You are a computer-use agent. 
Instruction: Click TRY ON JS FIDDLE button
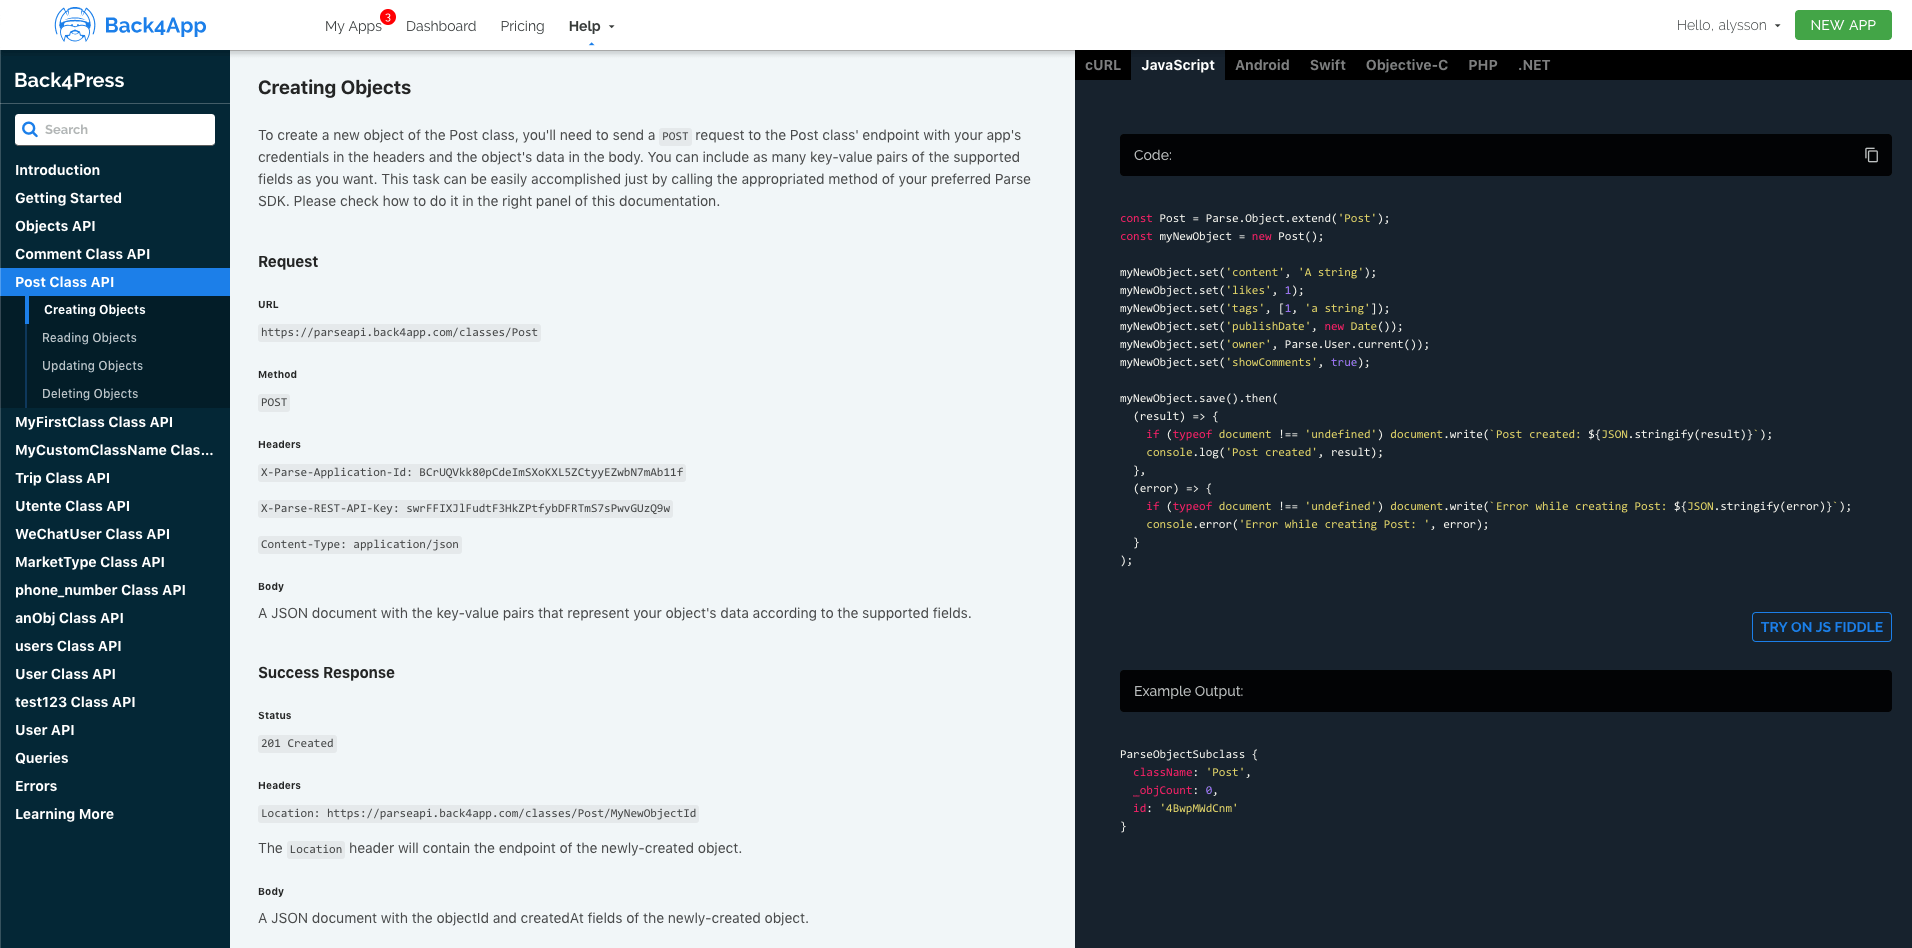[x=1821, y=627]
